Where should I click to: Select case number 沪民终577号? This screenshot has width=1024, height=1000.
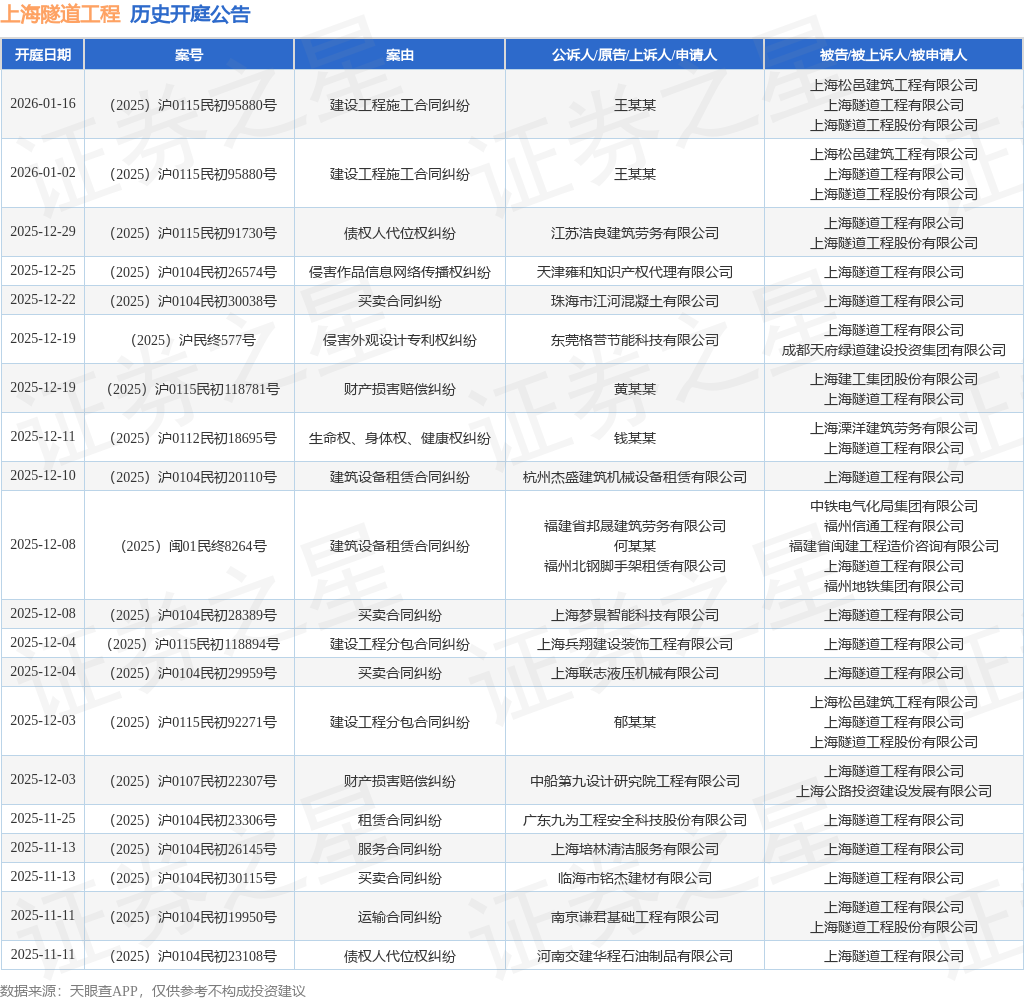193,340
